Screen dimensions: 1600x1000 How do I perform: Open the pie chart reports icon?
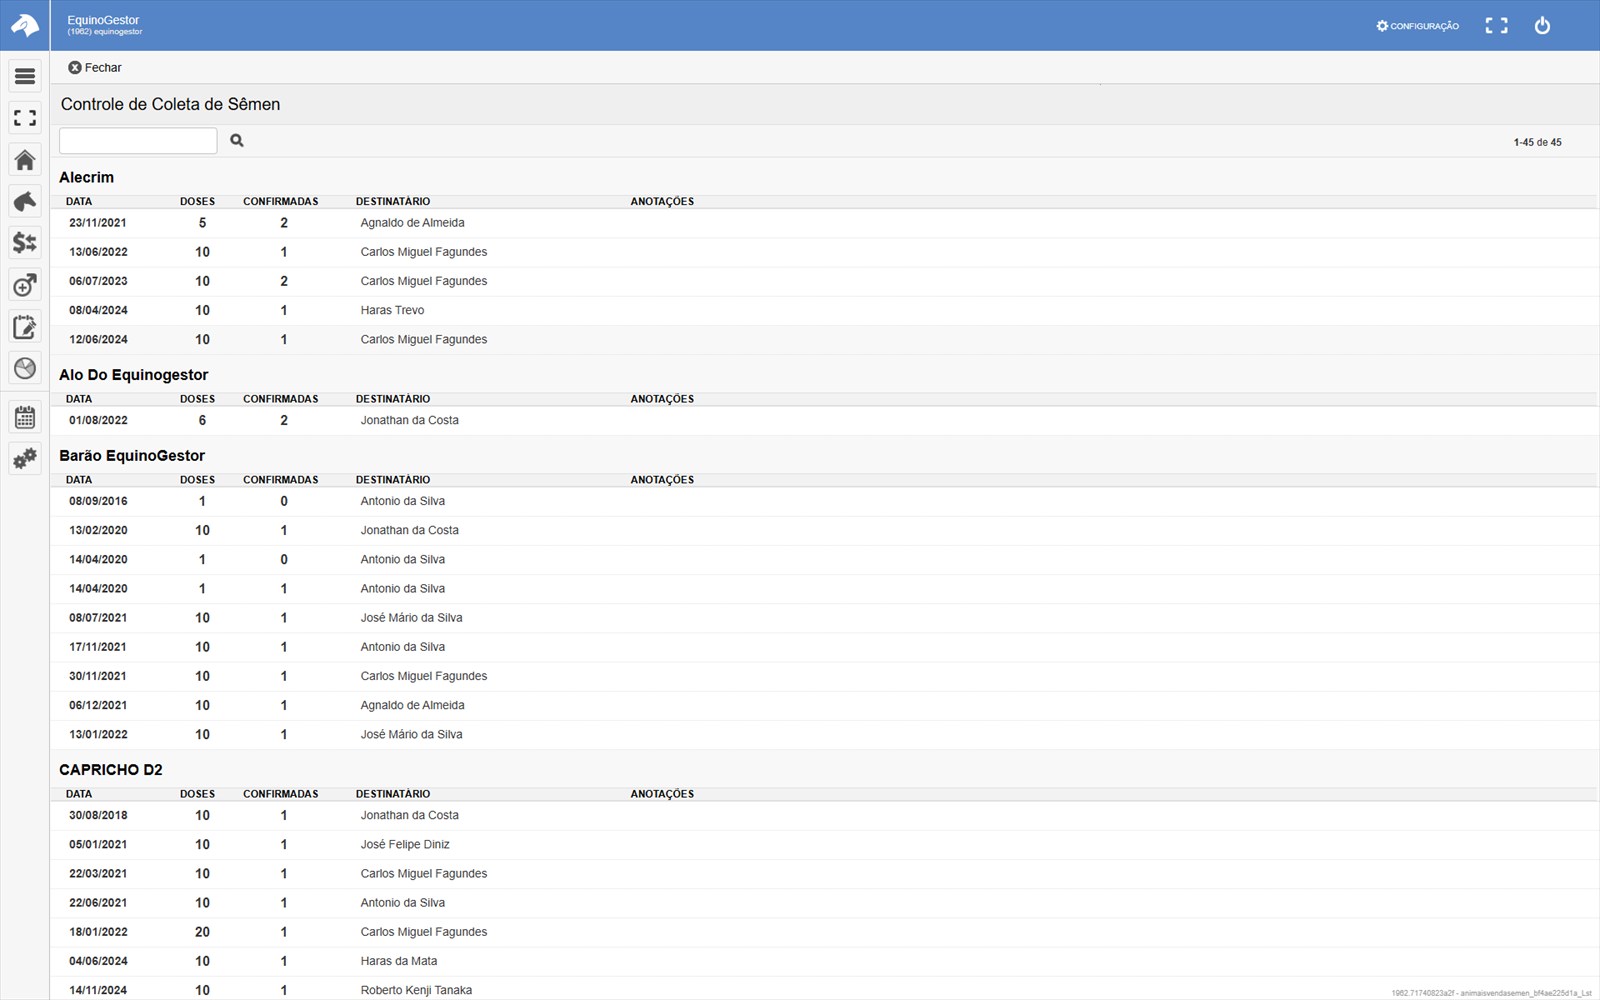[x=25, y=368]
